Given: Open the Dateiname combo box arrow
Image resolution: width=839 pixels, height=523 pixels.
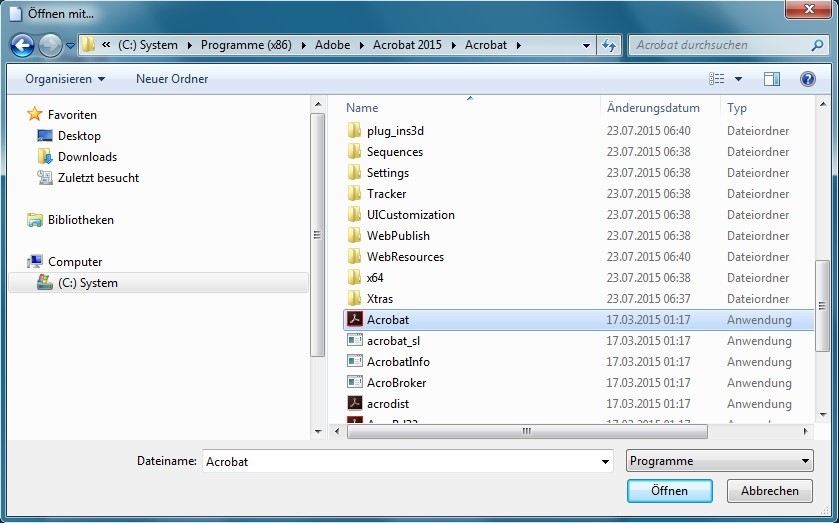Looking at the screenshot, I should coord(605,462).
